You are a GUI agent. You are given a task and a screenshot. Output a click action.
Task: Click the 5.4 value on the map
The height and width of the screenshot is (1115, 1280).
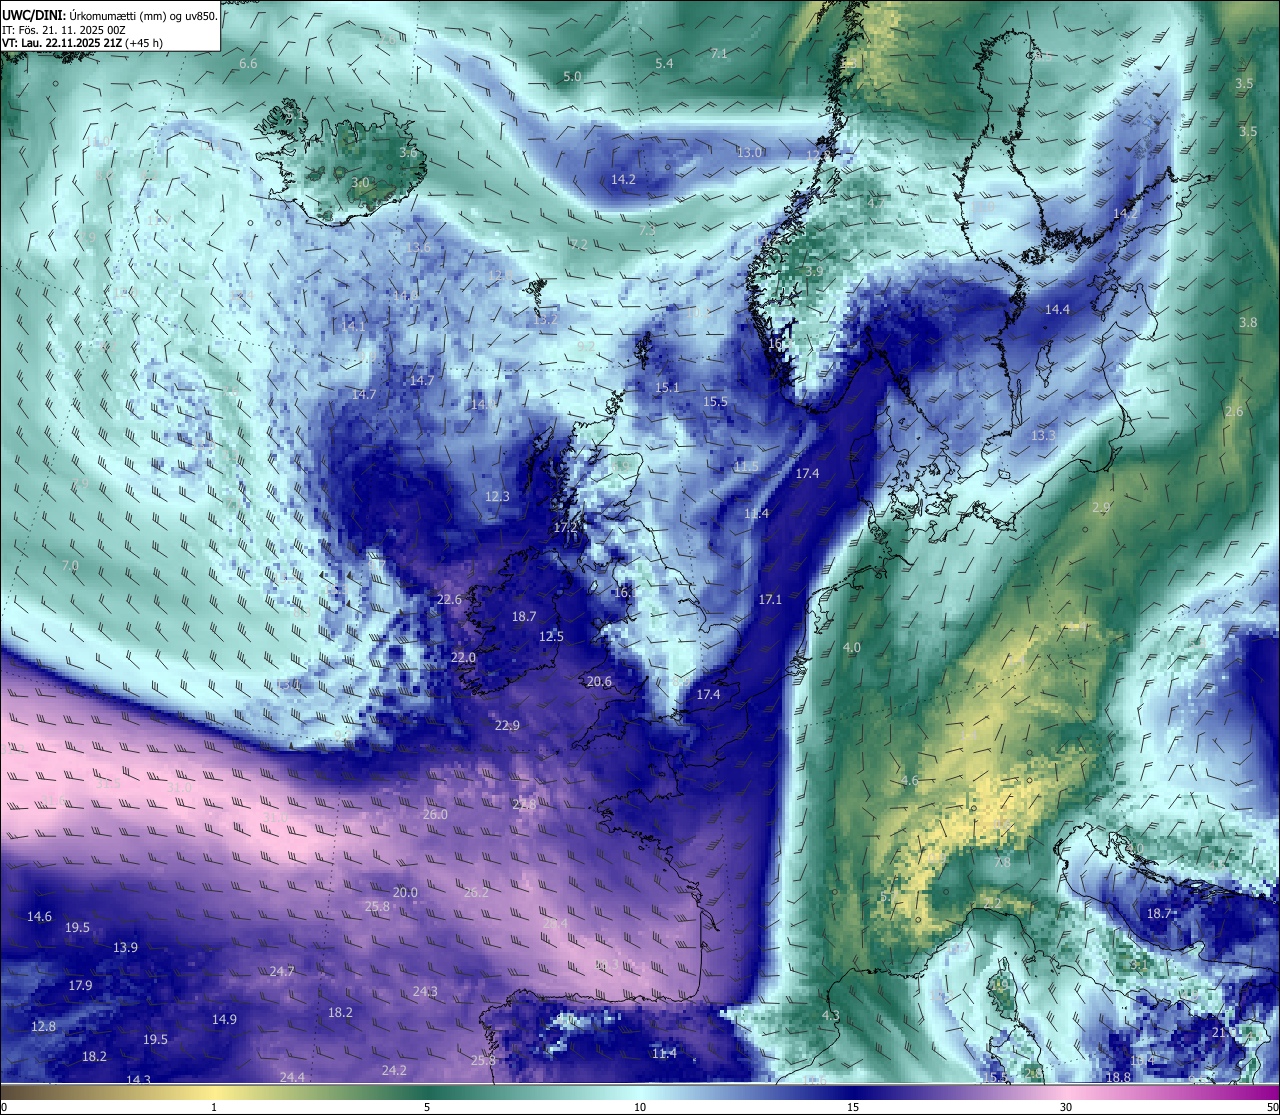(664, 63)
